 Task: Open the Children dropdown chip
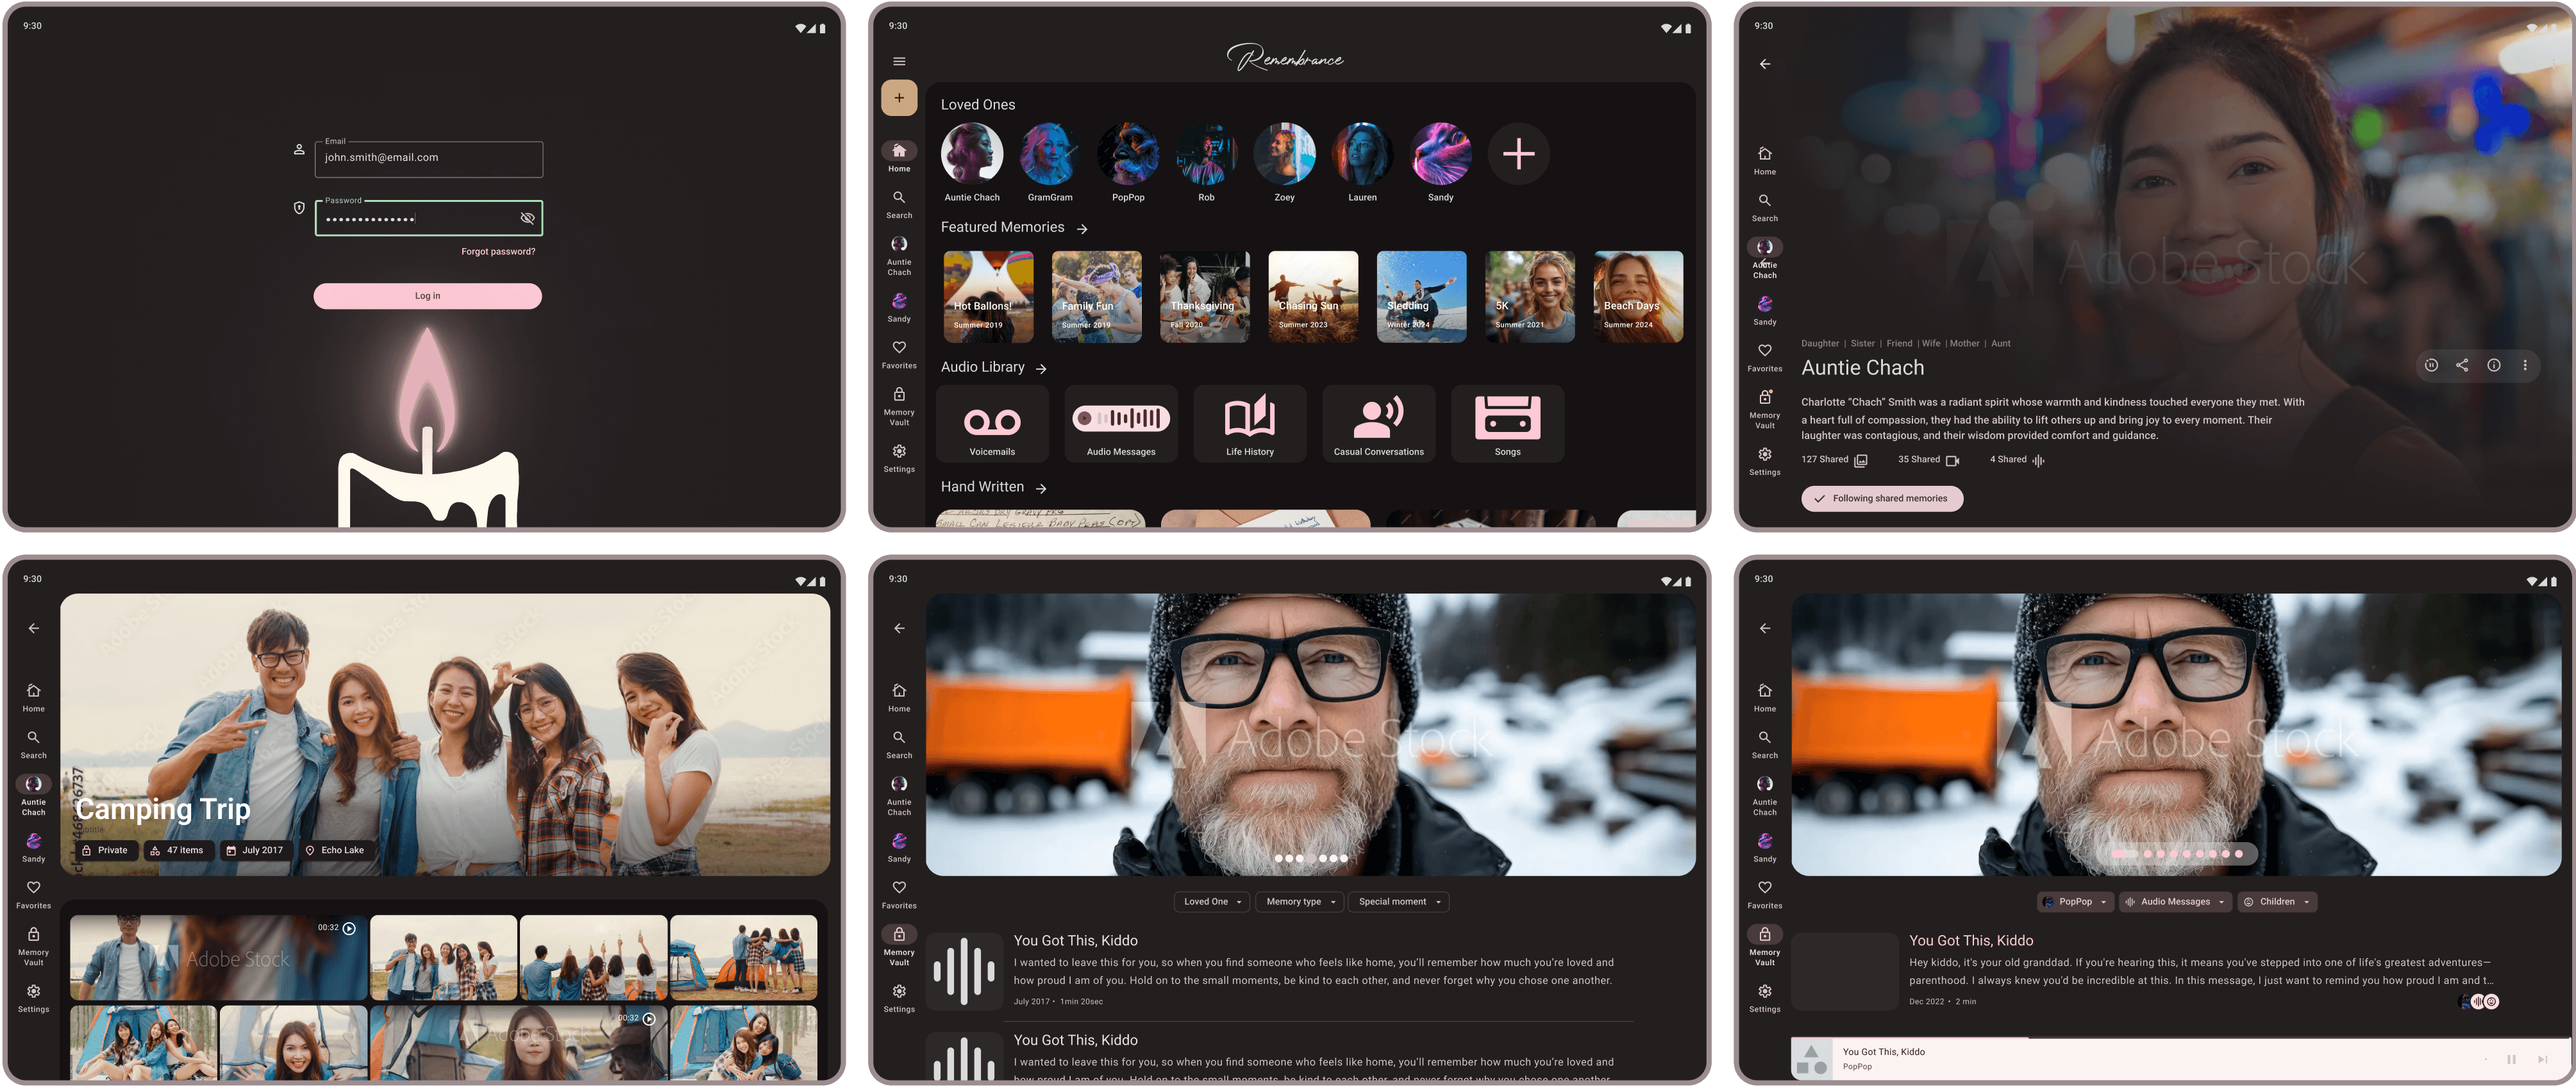coord(2277,902)
